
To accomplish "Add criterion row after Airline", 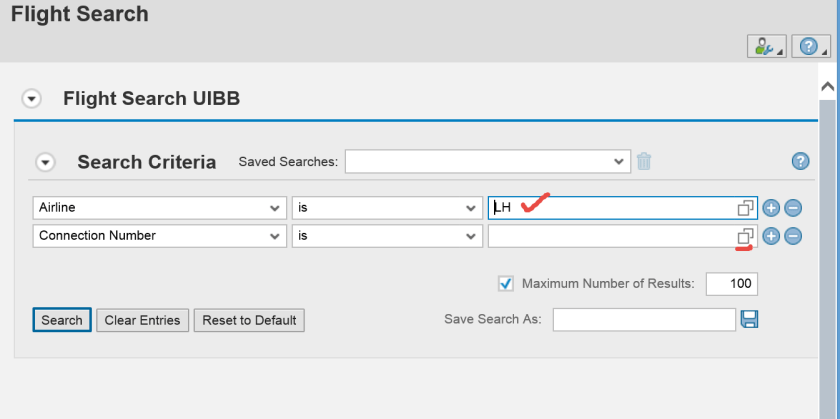I will [x=771, y=208].
